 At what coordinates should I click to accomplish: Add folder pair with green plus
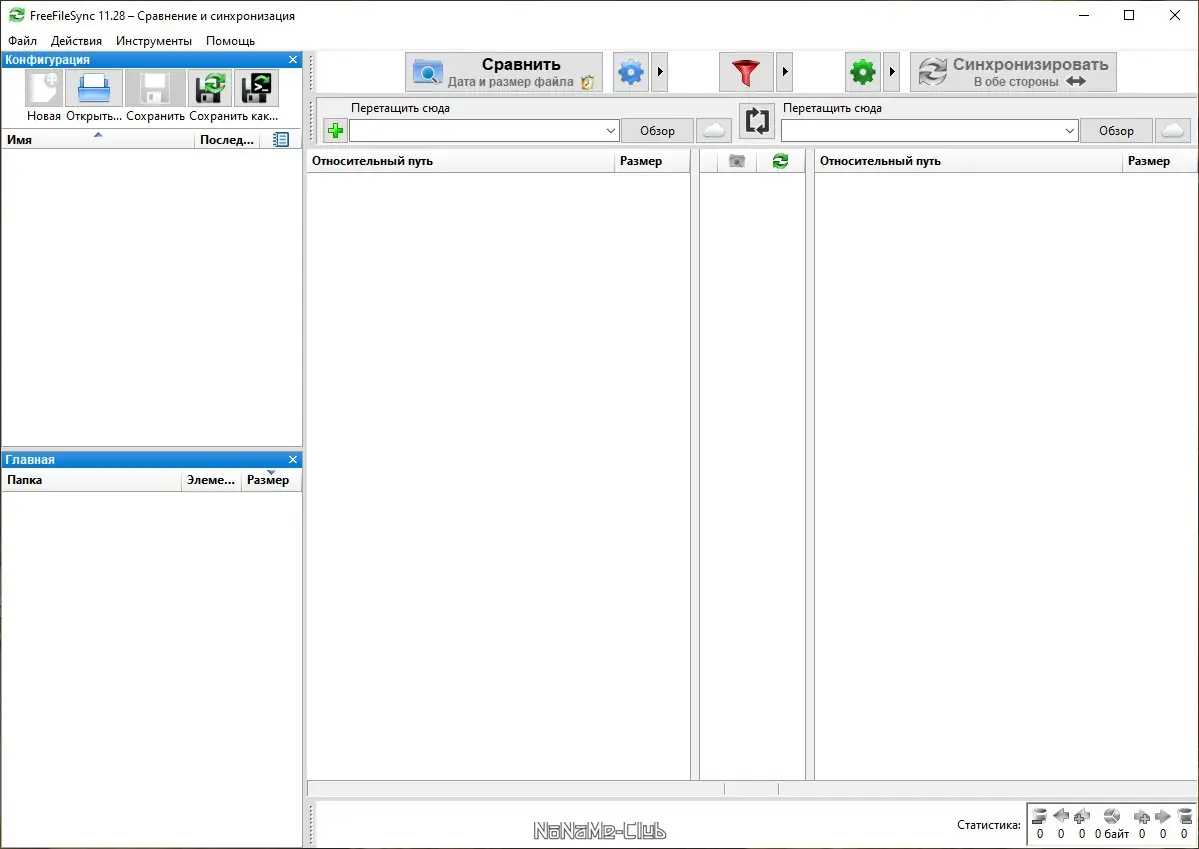[x=335, y=131]
